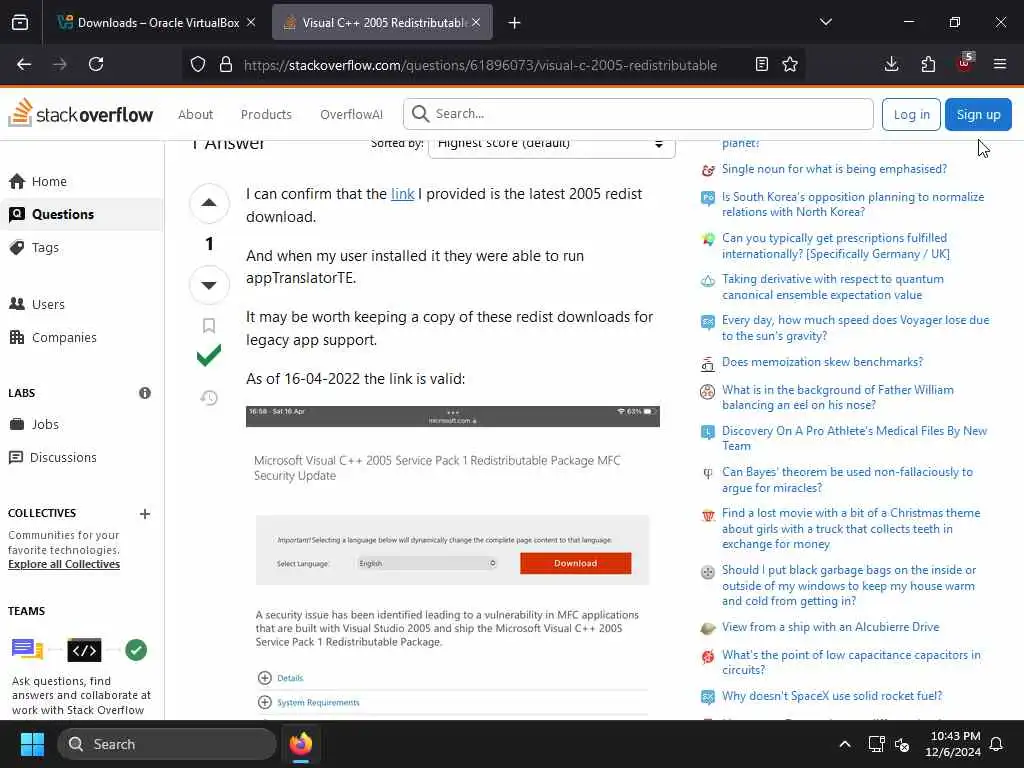Open the extensions puzzle icon
Viewport: 1024px width, 768px height.
[x=928, y=64]
